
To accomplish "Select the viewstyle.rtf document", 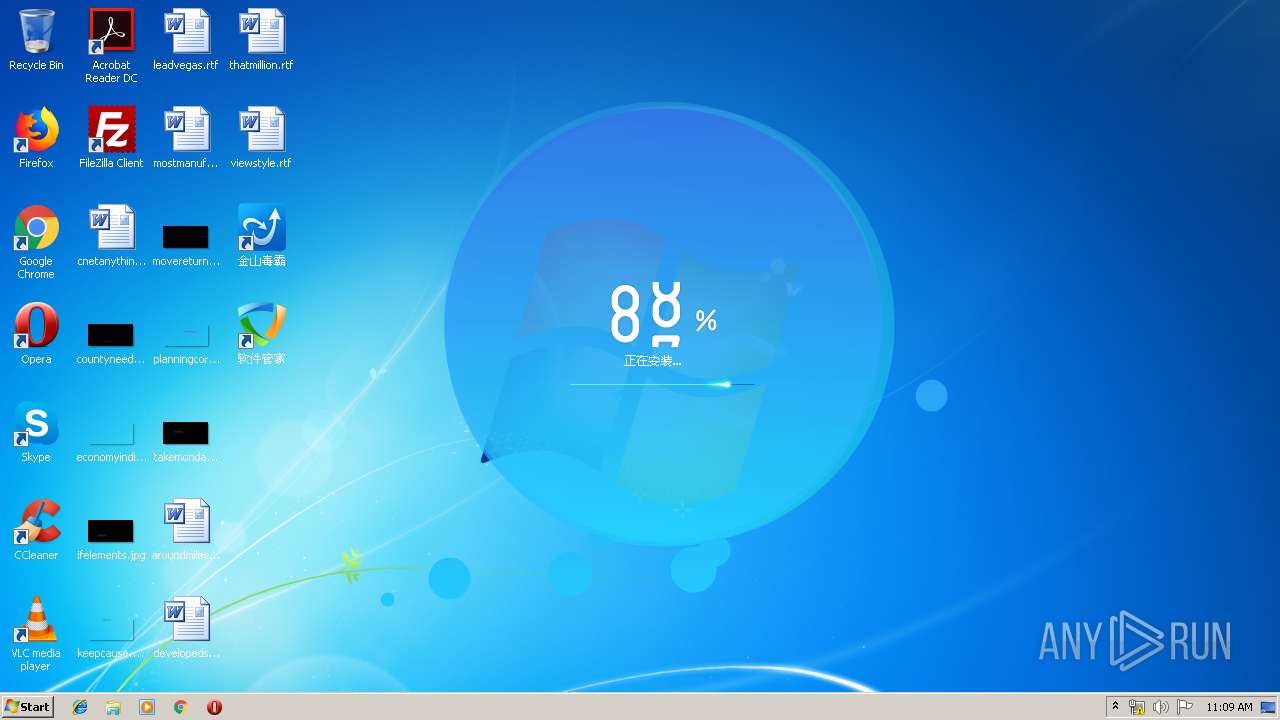I will pyautogui.click(x=261, y=139).
